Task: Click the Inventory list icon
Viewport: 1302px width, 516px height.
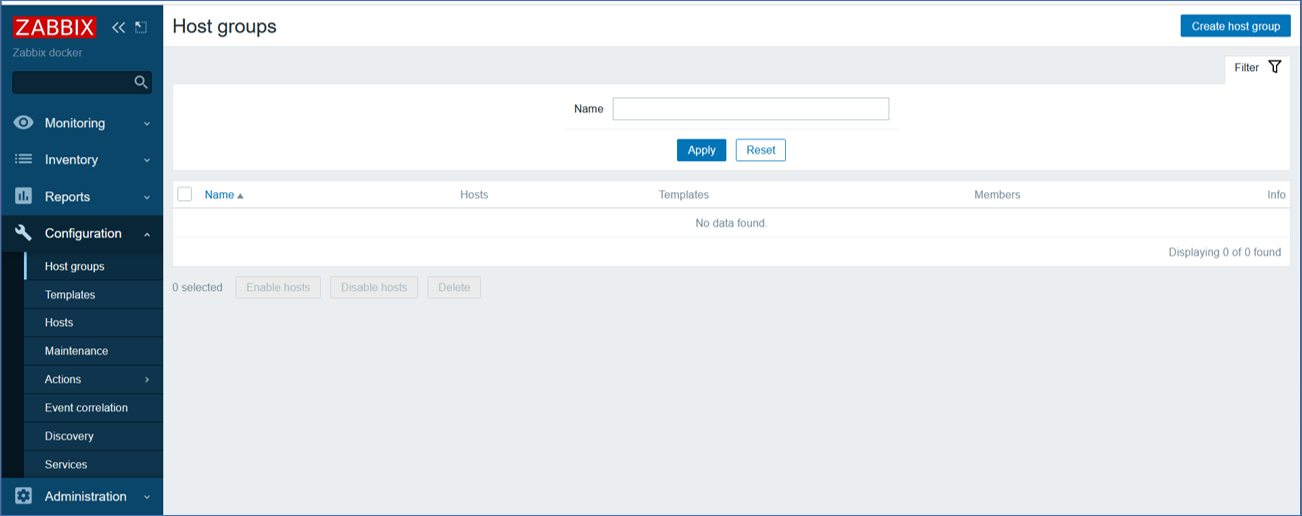Action: point(24,159)
